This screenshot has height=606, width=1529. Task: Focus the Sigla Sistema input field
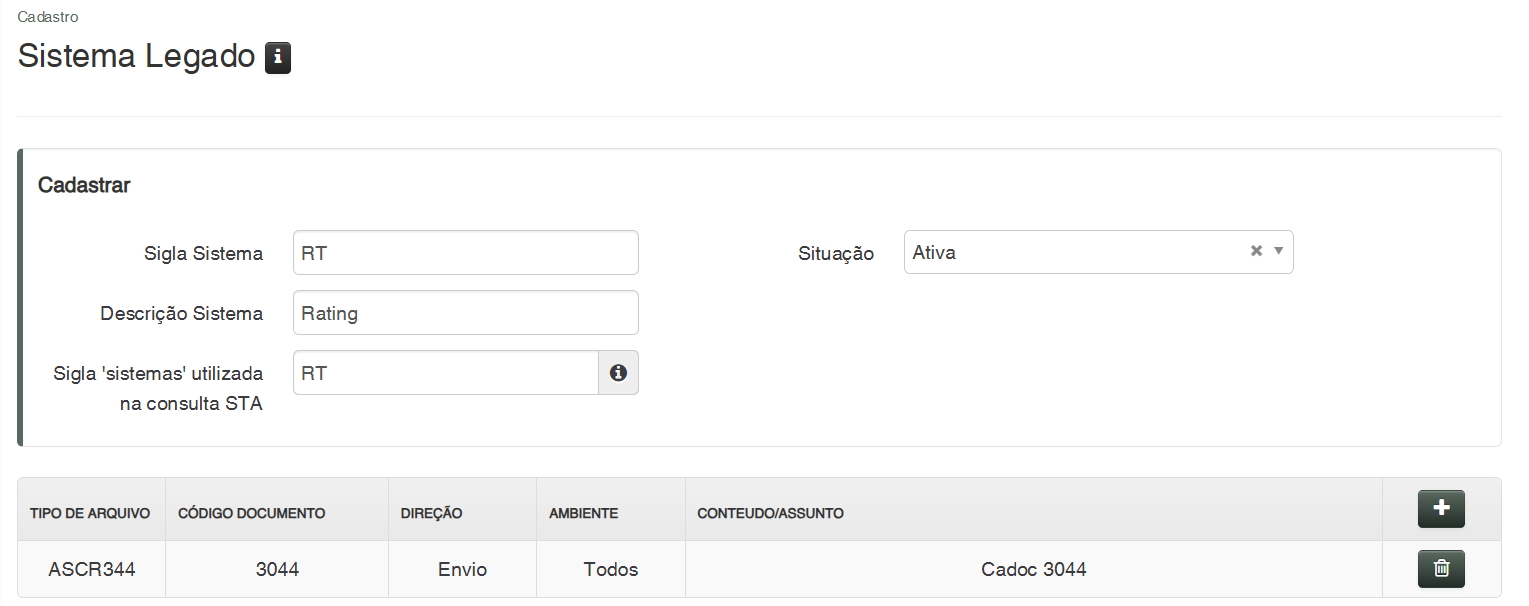pyautogui.click(x=466, y=253)
